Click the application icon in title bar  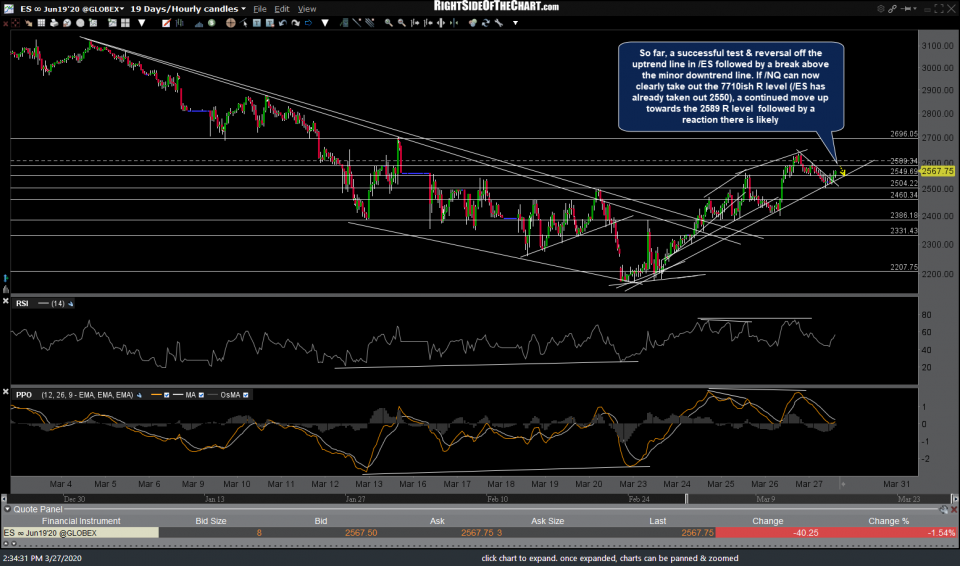(x=8, y=9)
